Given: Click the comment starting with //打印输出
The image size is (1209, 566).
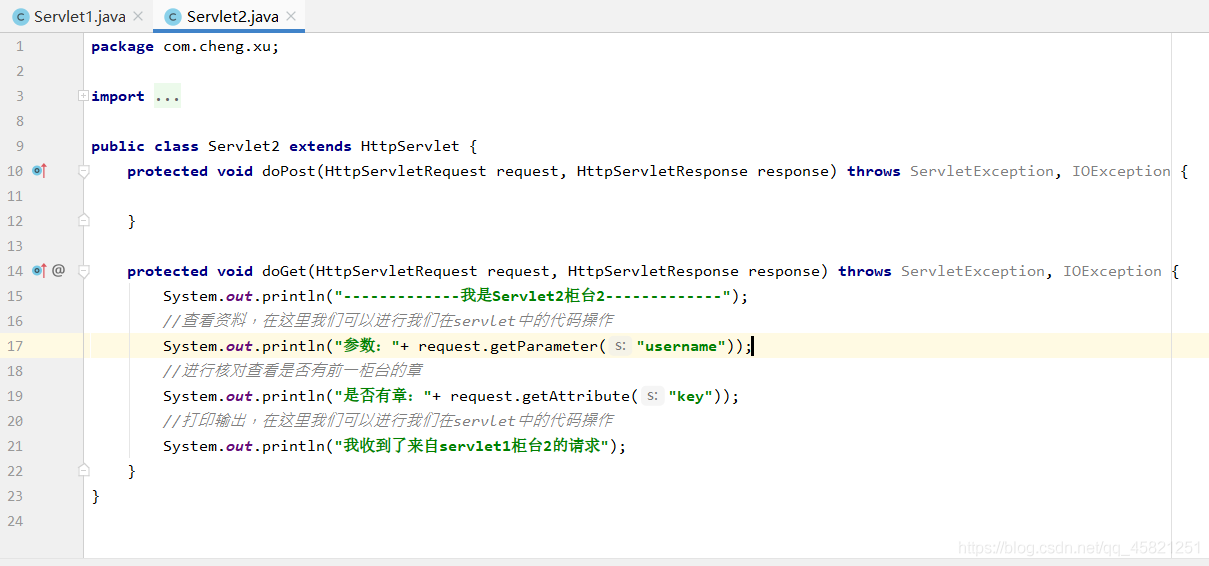Looking at the screenshot, I should tap(388, 421).
